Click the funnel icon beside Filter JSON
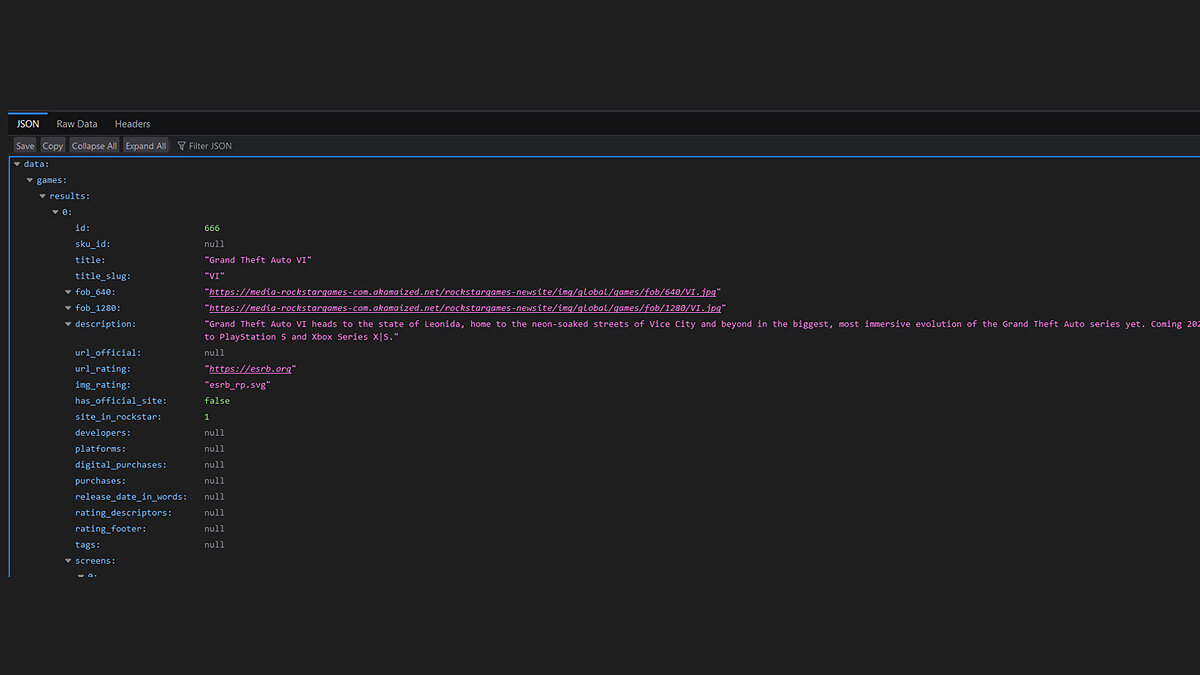Viewport: 1200px width, 675px height. [x=182, y=146]
